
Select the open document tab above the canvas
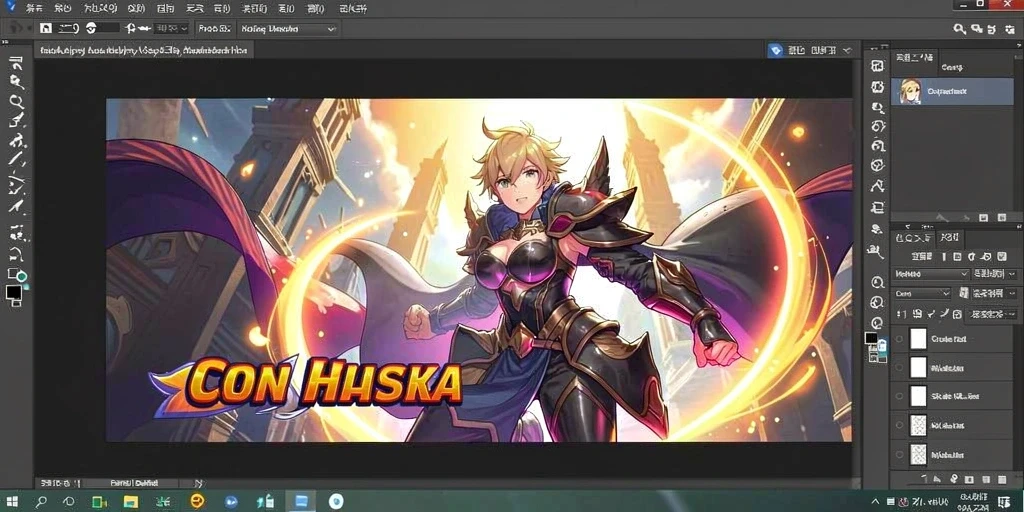[x=144, y=50]
